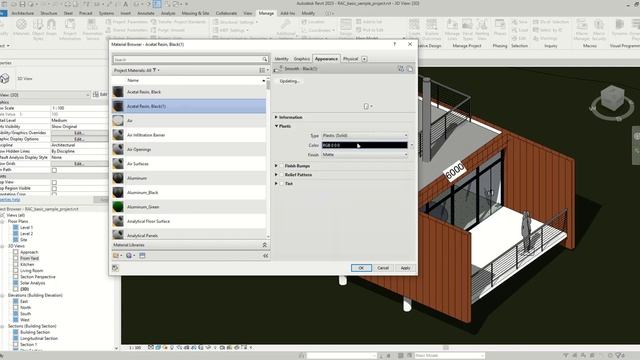Collapse the left pane with double-chevron icon
The image size is (640, 360).
click(x=265, y=256)
